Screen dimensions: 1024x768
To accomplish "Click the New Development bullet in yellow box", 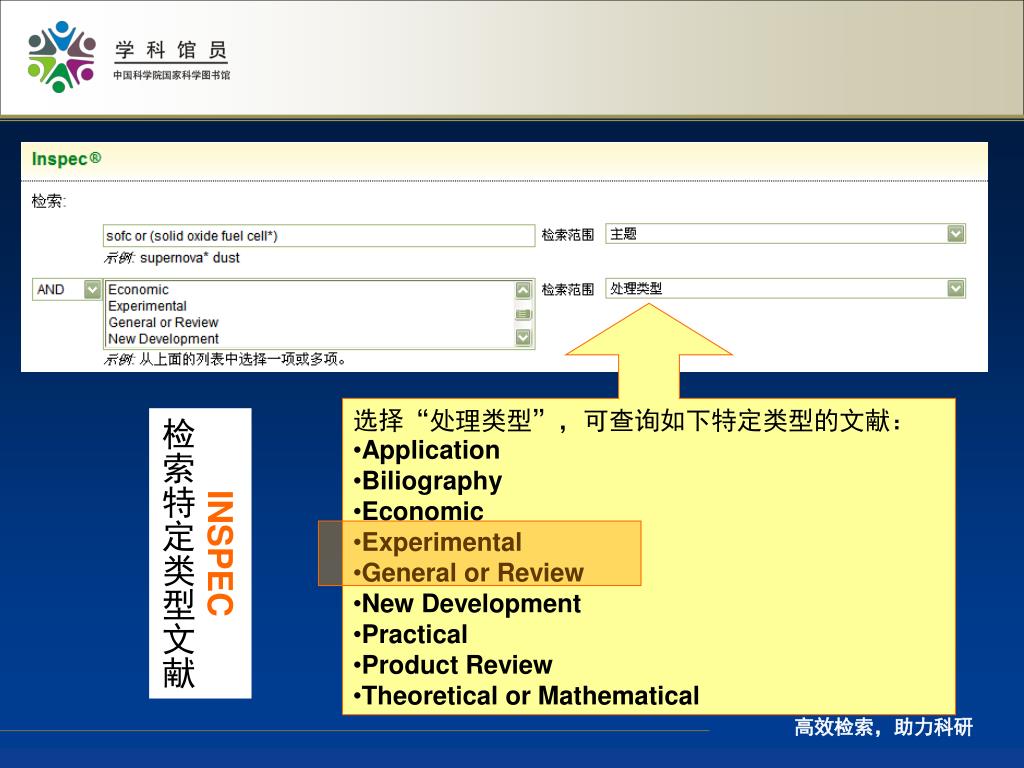I will pyautogui.click(x=466, y=603).
